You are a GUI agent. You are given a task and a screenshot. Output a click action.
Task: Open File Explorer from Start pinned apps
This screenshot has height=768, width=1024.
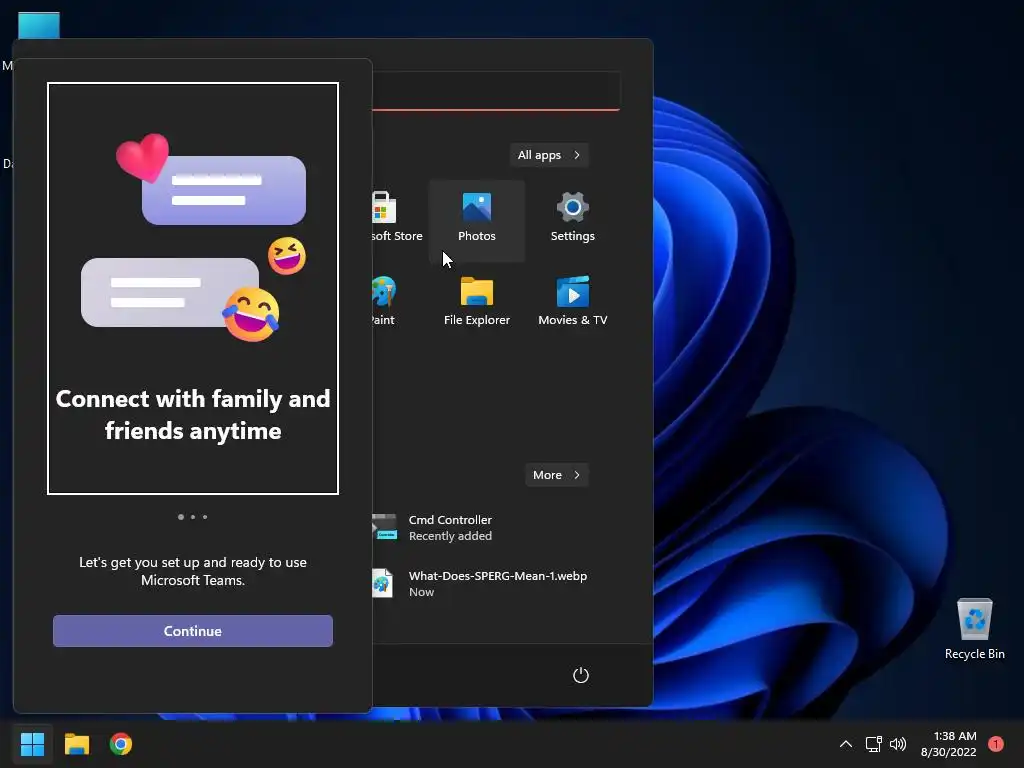(x=477, y=302)
